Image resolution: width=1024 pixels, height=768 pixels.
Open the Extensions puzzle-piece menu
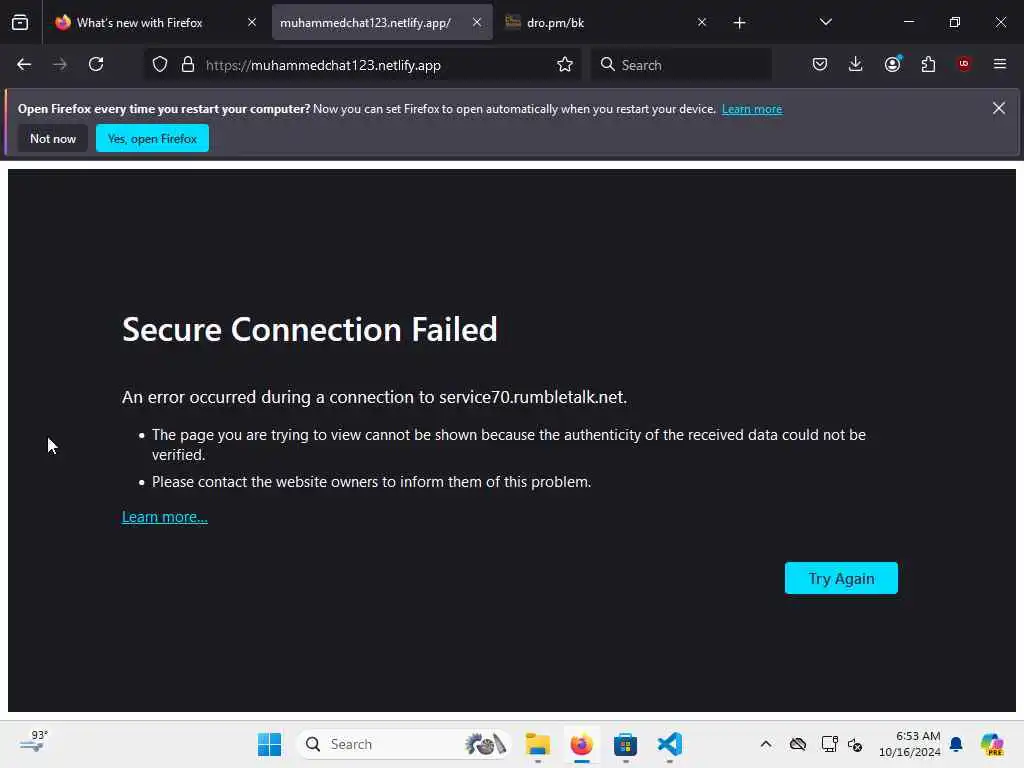coord(928,64)
